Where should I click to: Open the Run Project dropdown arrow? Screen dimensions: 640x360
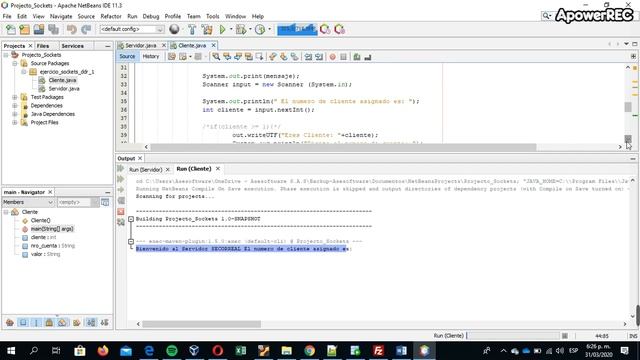coord(231,29)
